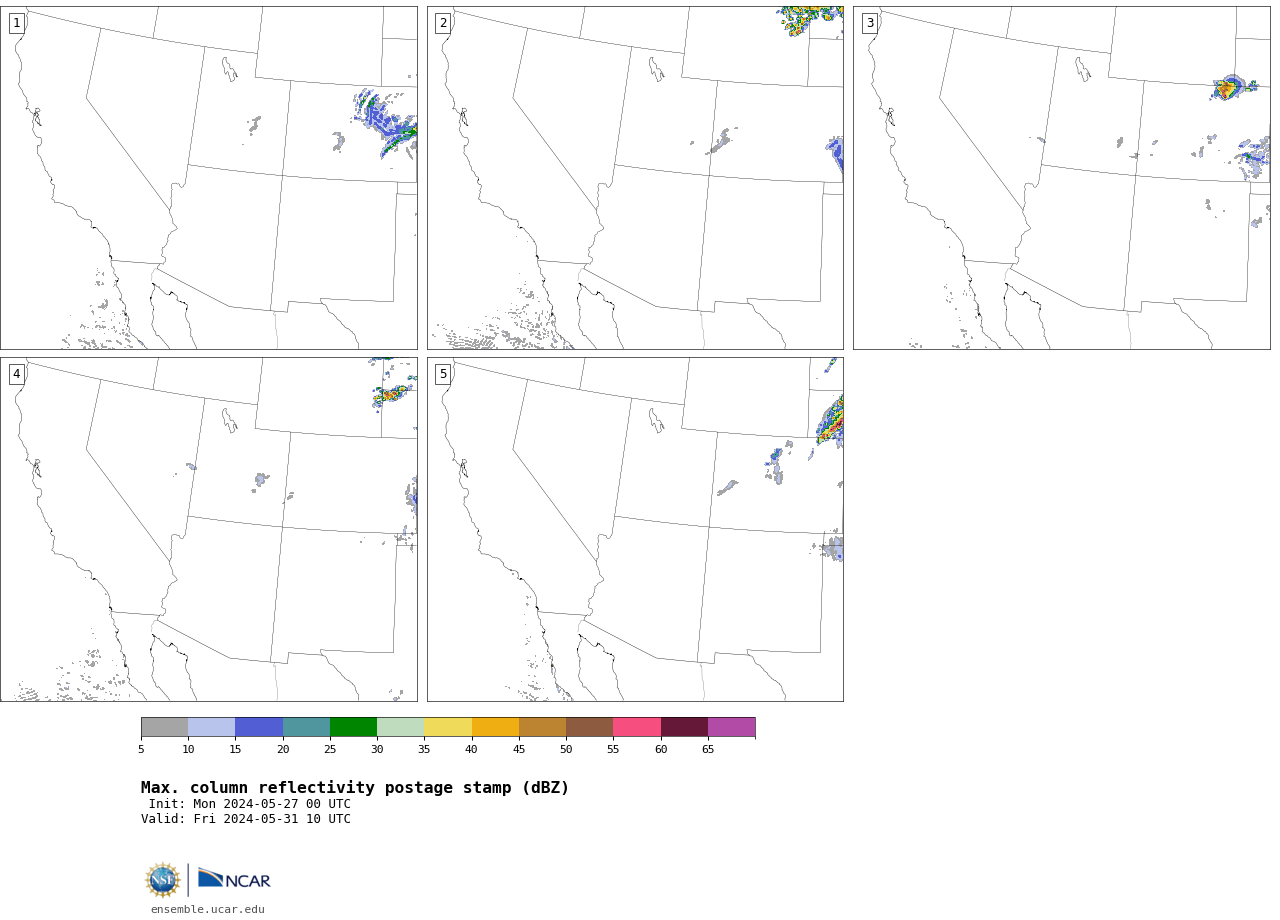1280x920 pixels.
Task: Click the NSF logo icon
Action: click(162, 880)
